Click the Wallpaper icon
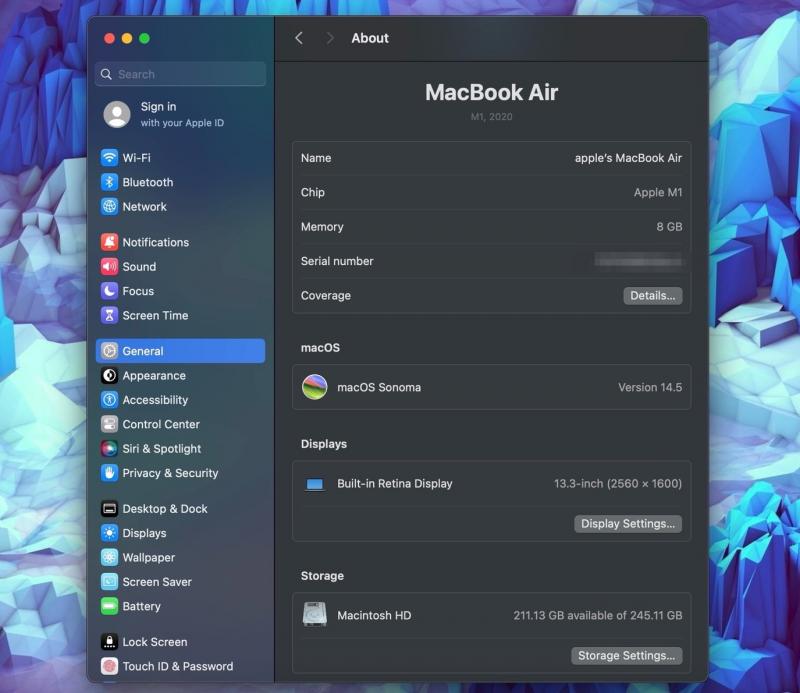 click(109, 557)
